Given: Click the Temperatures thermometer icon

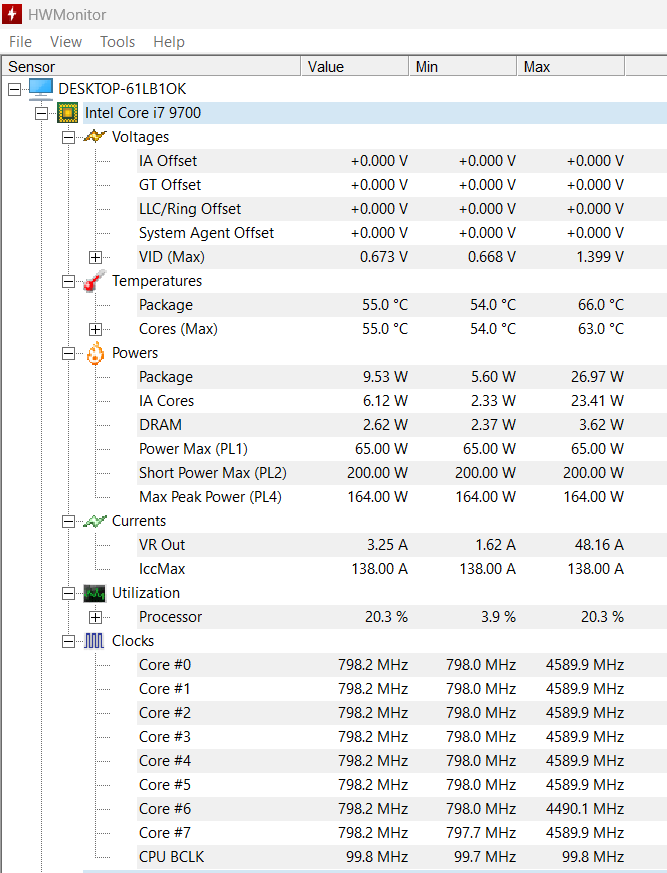Looking at the screenshot, I should click(95, 281).
